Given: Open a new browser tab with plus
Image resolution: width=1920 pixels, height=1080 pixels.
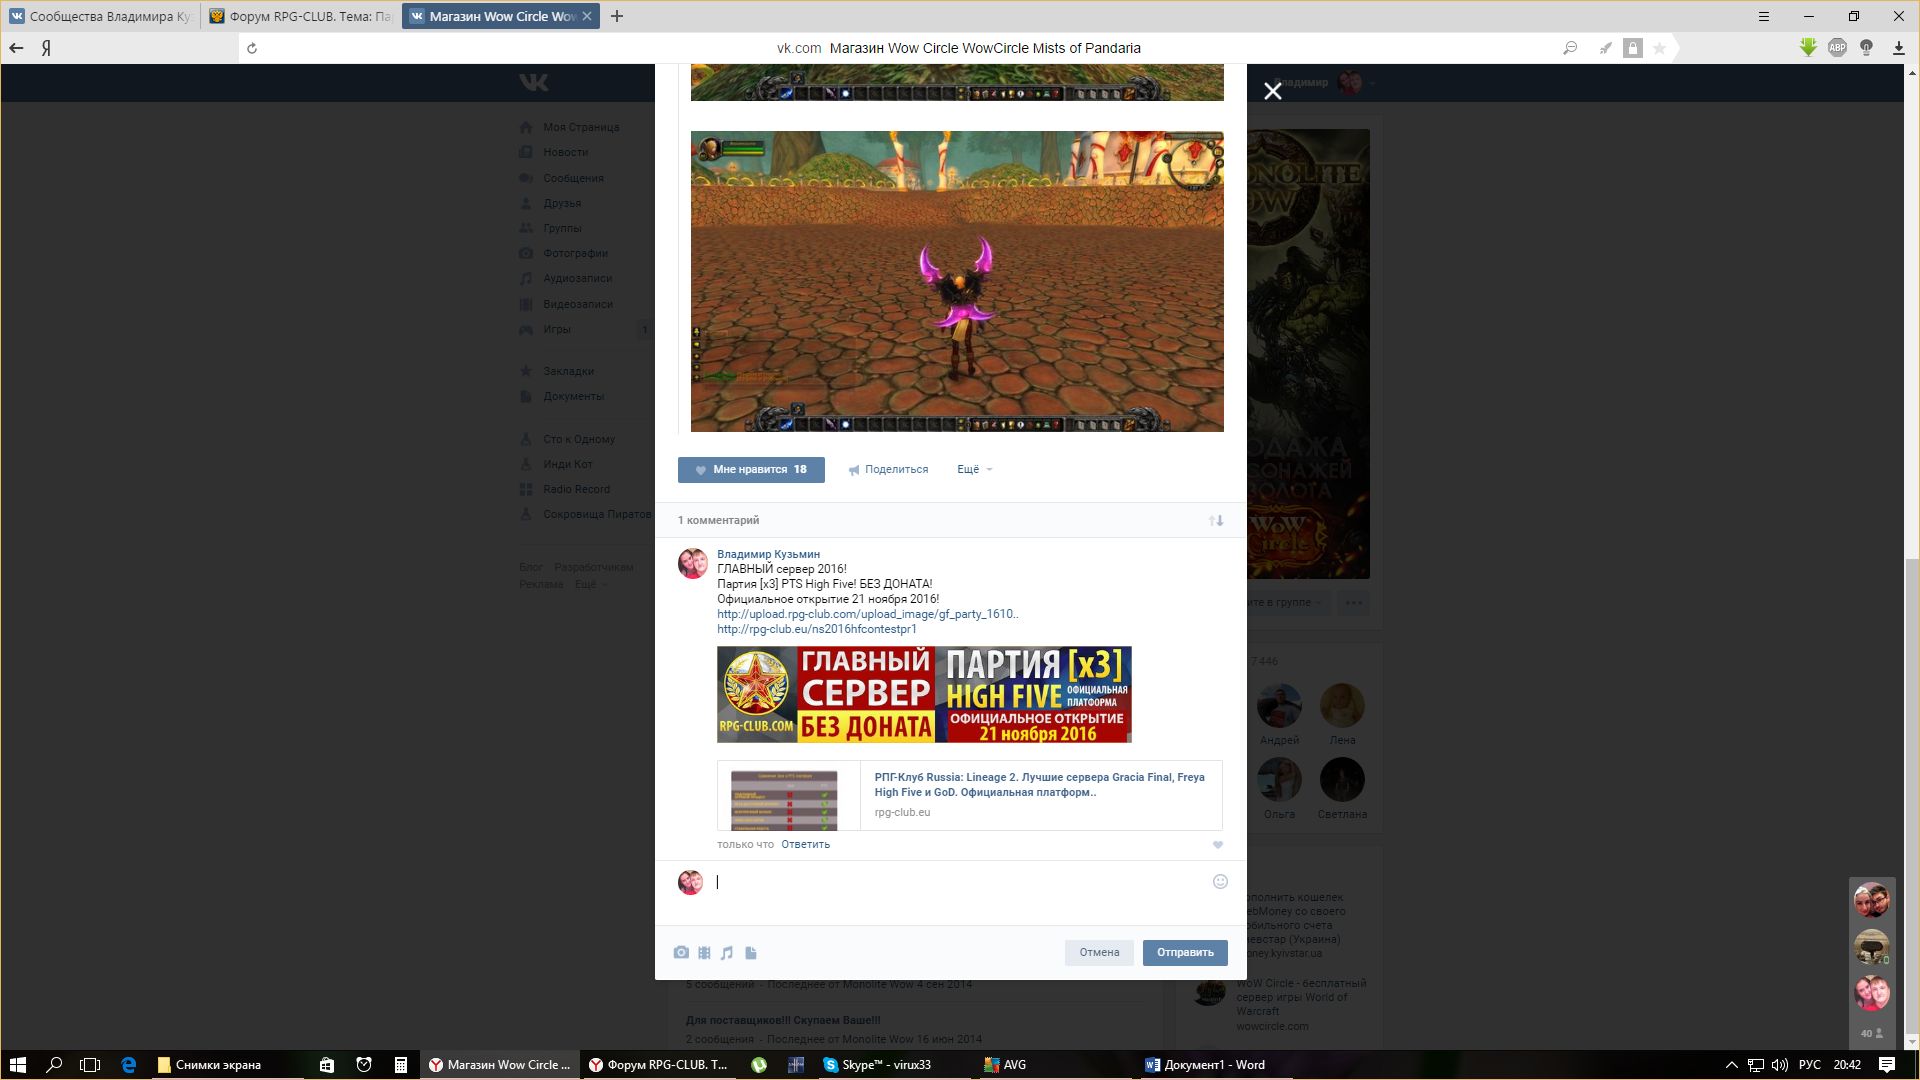Looking at the screenshot, I should (x=617, y=16).
